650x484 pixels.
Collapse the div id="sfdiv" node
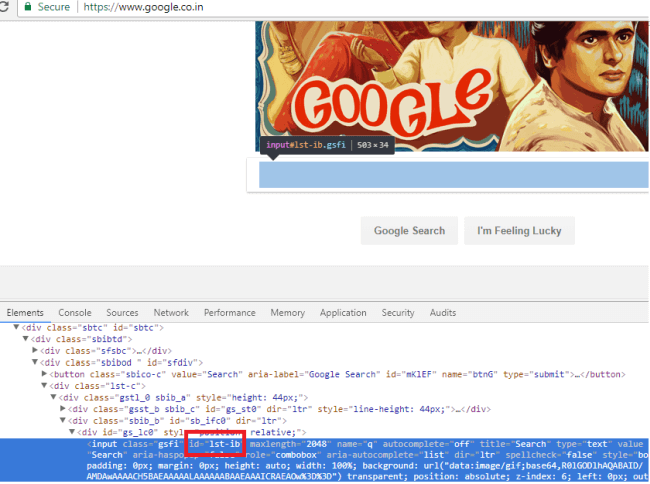tap(35, 362)
